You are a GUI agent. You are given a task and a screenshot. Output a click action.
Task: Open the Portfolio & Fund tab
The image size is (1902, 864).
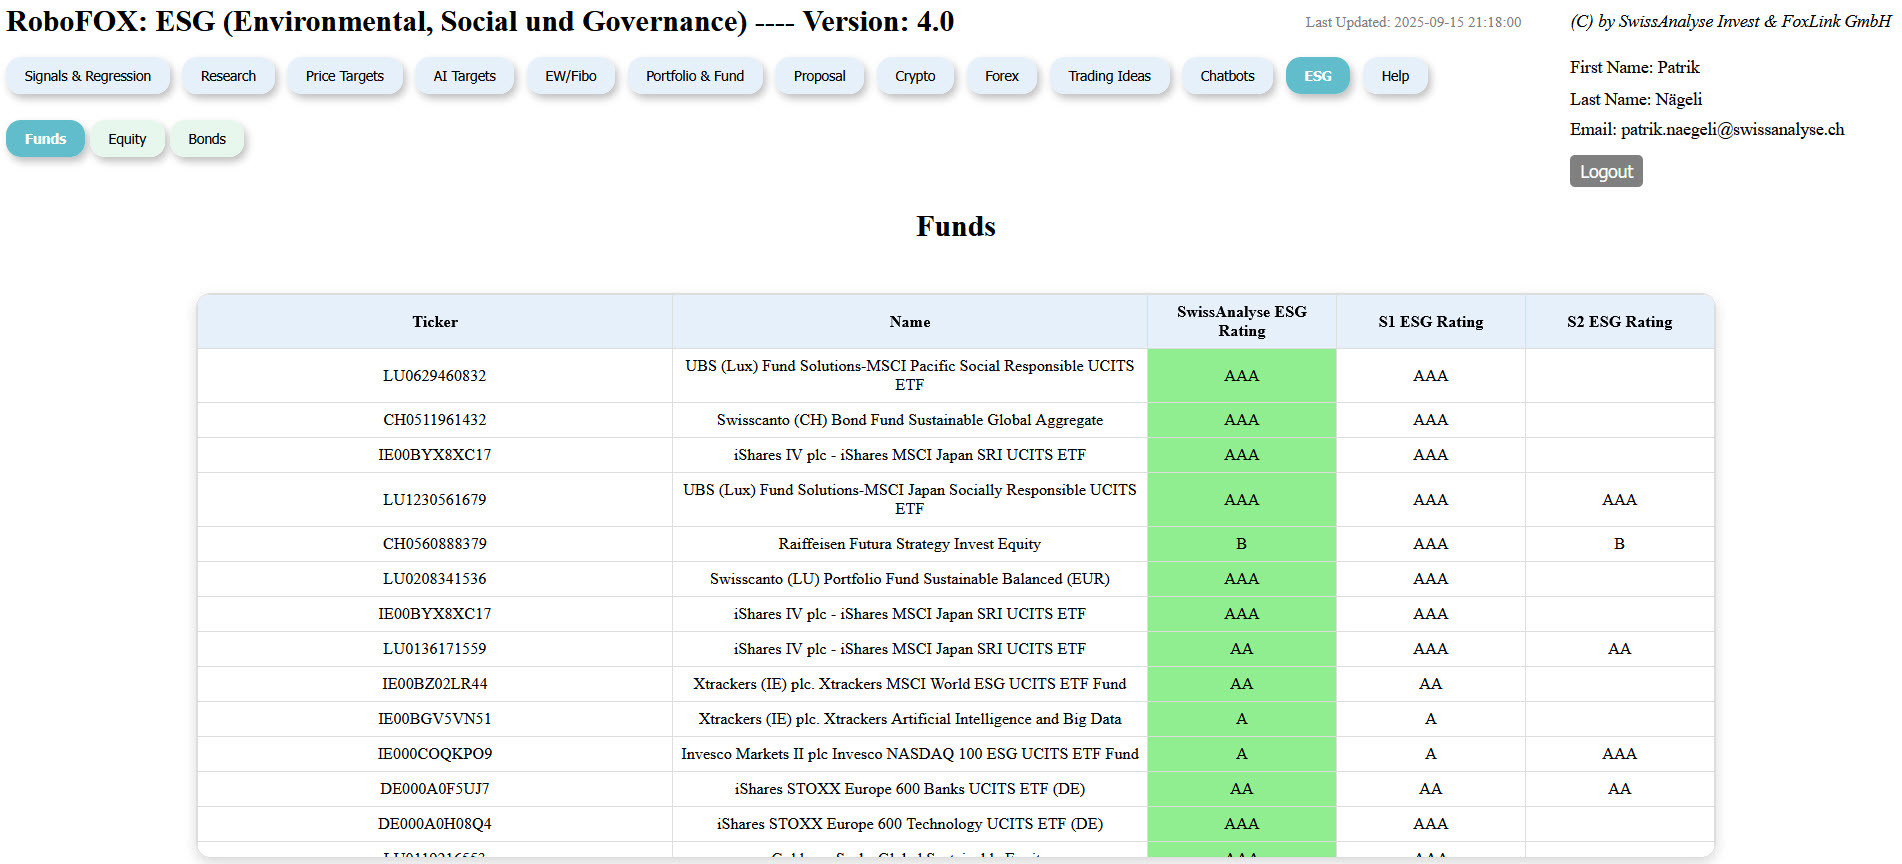click(x=695, y=76)
